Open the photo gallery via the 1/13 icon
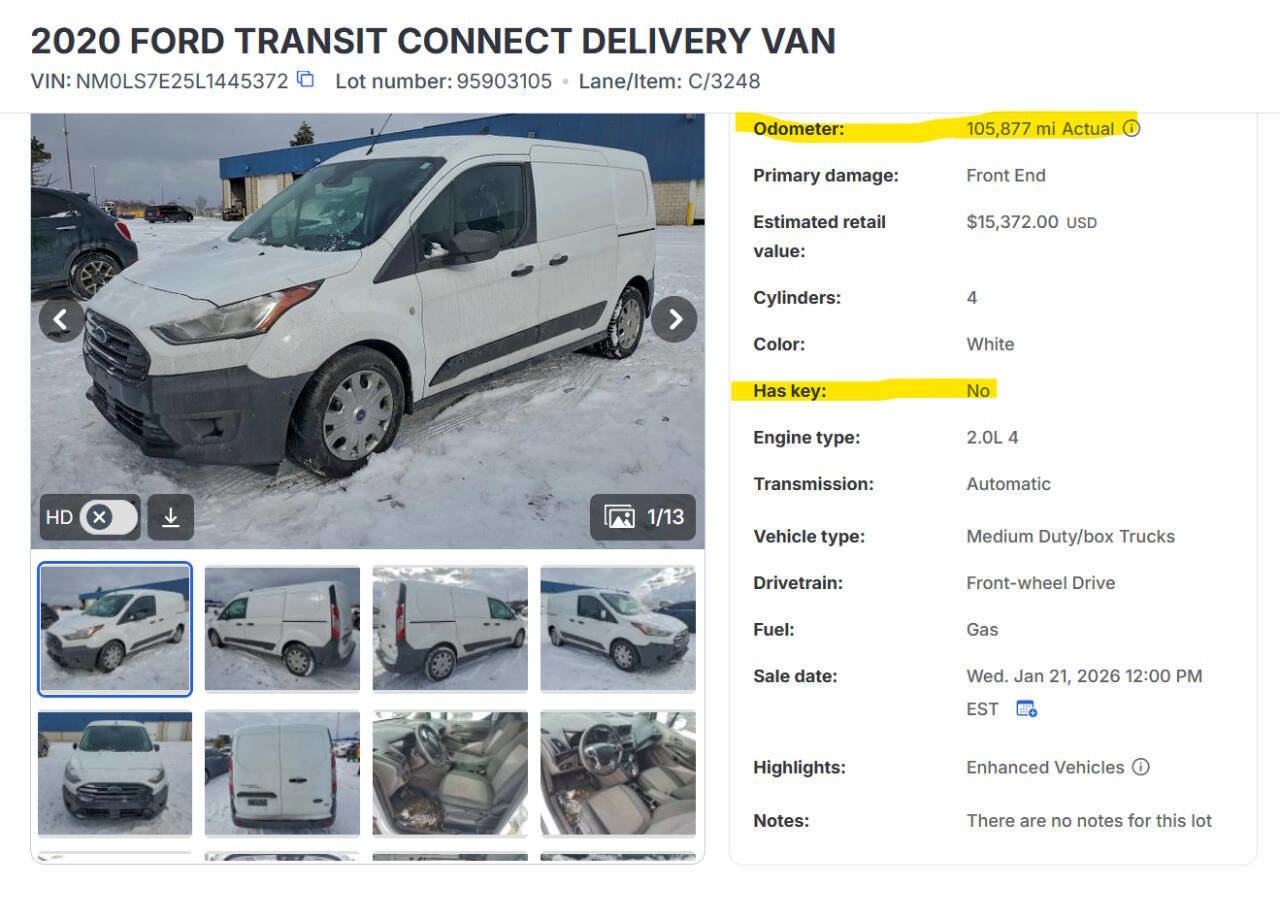Image resolution: width=1280 pixels, height=916 pixels. click(x=643, y=518)
